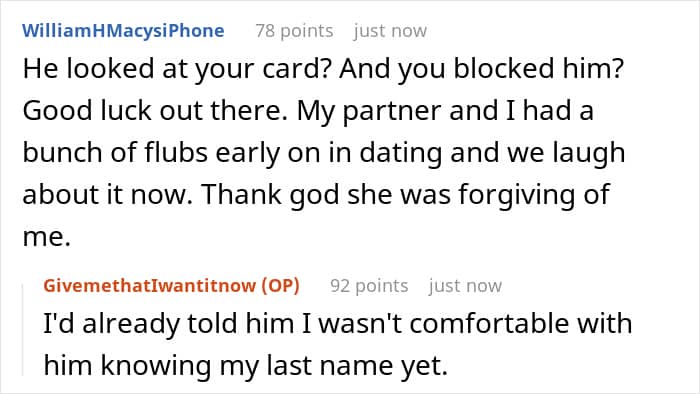700x394 pixels.
Task: Click the 78 points score
Action: tap(294, 31)
